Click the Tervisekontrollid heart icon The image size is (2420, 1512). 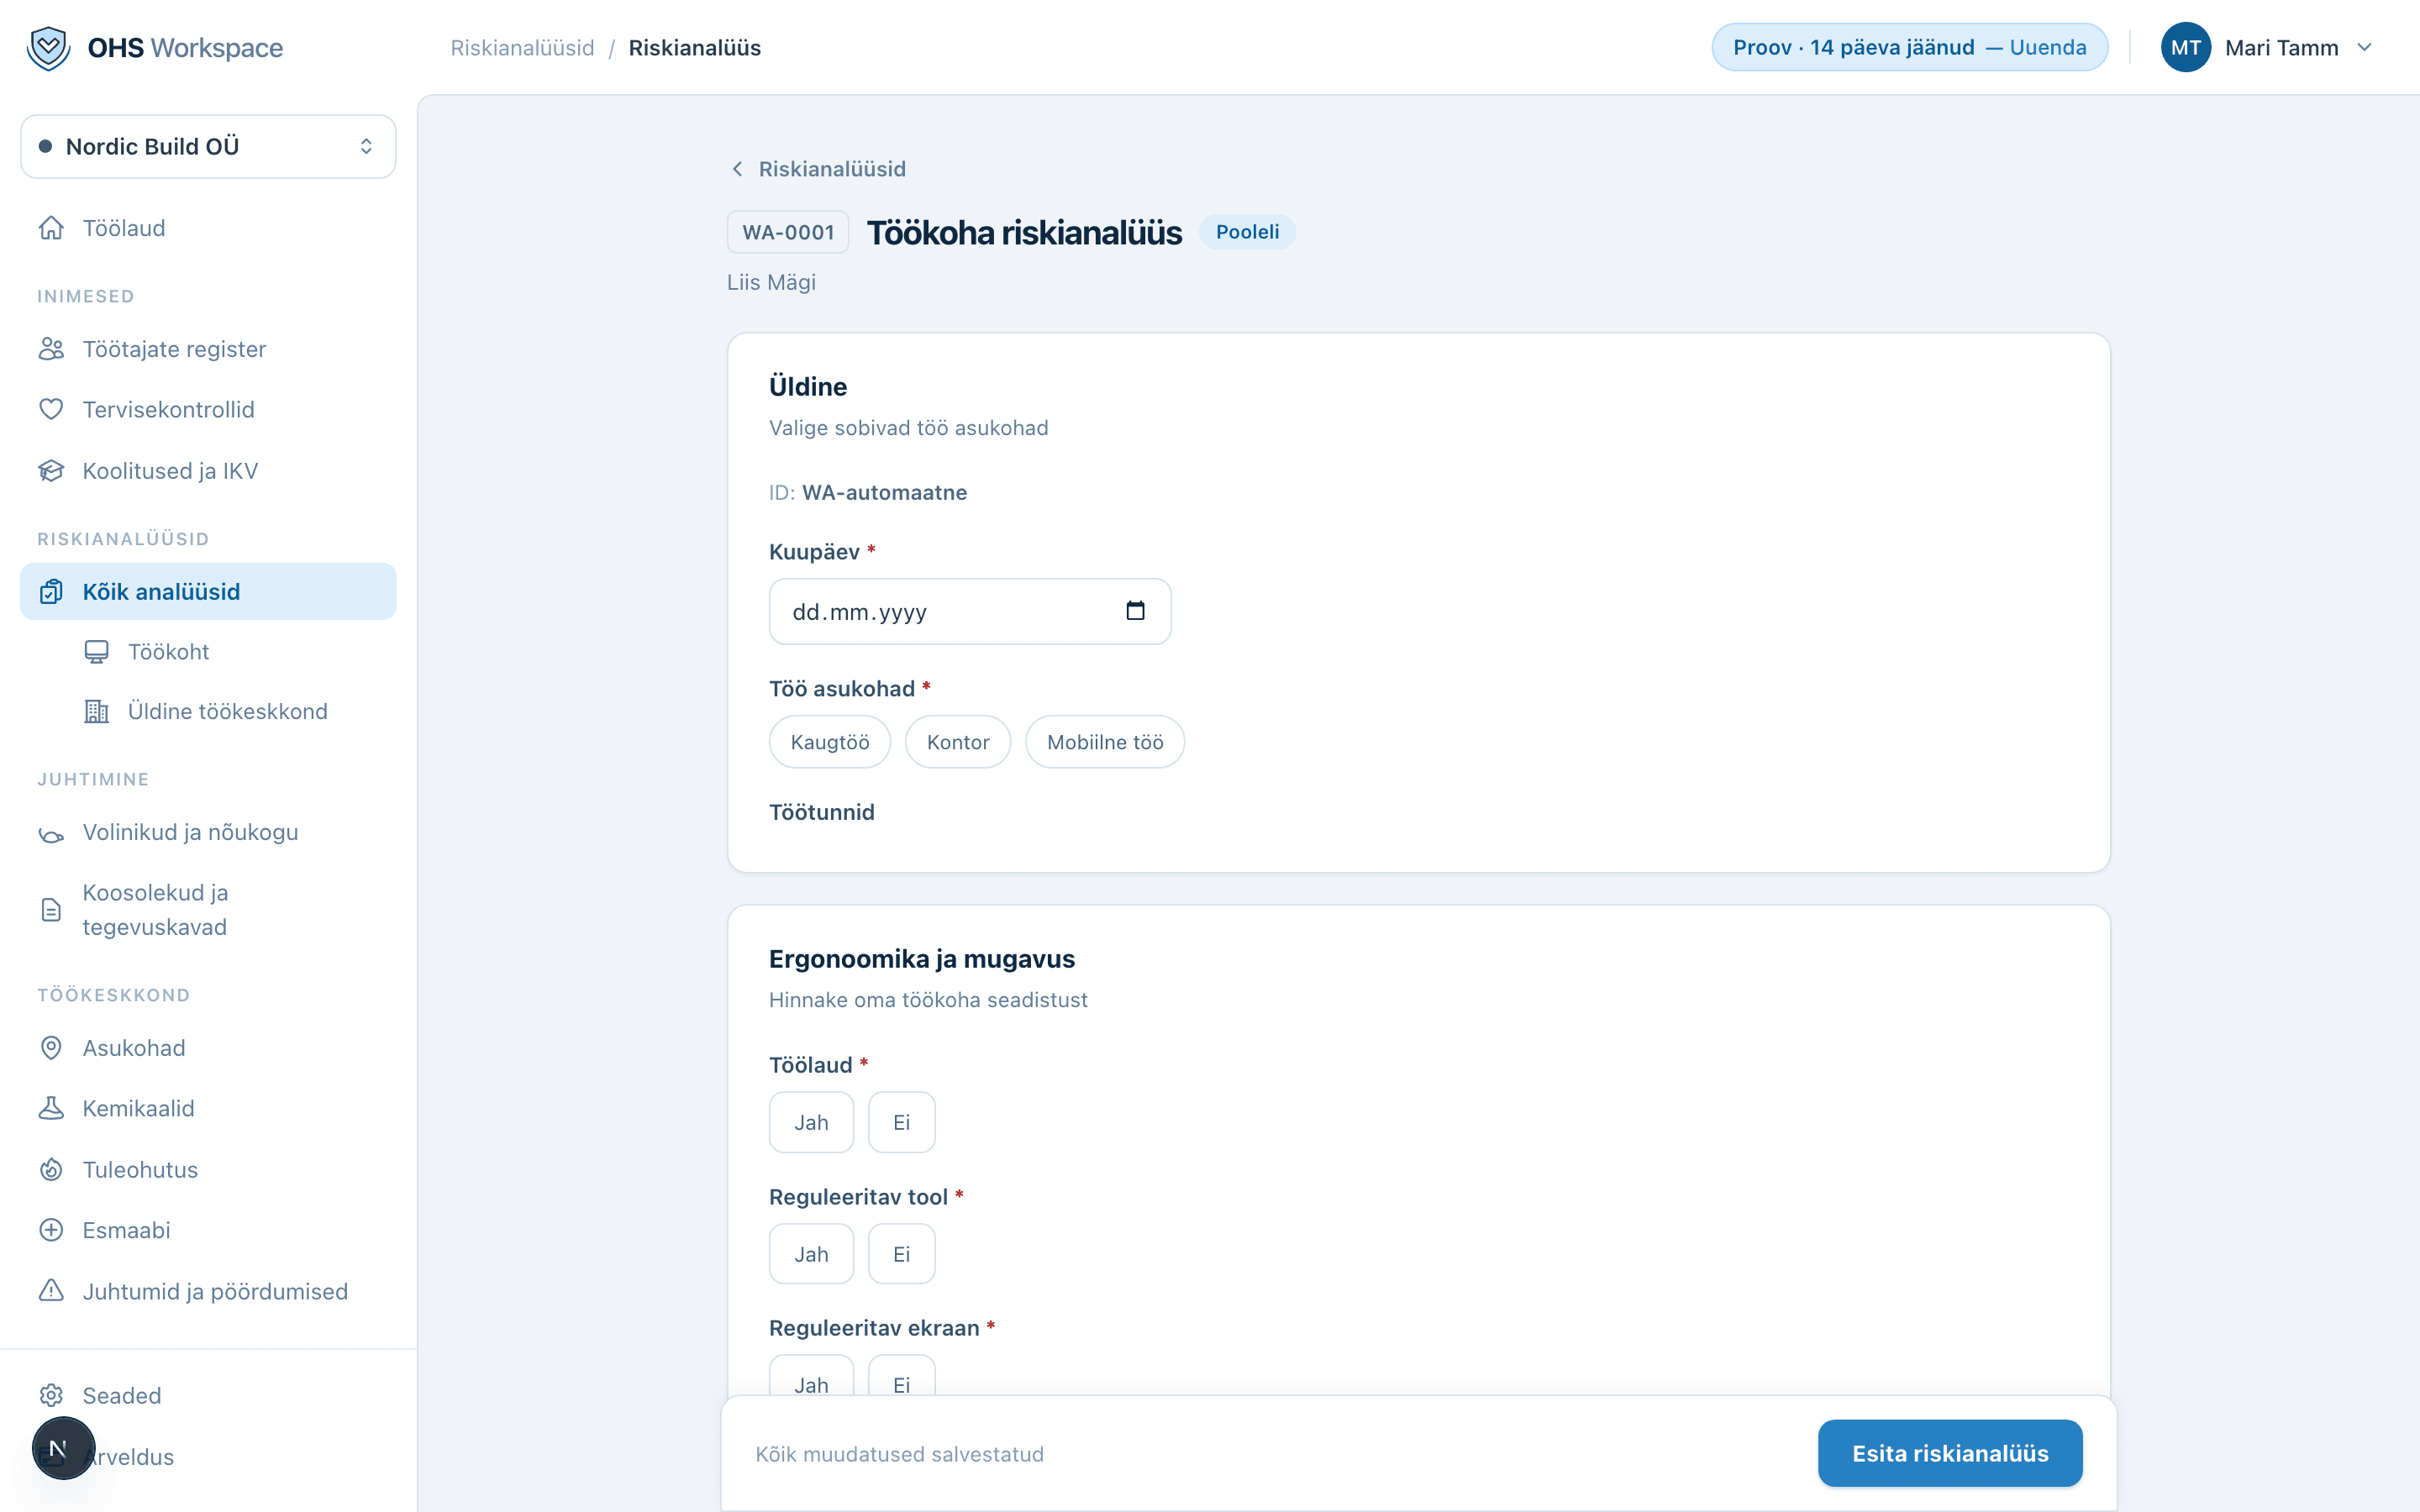[x=51, y=409]
